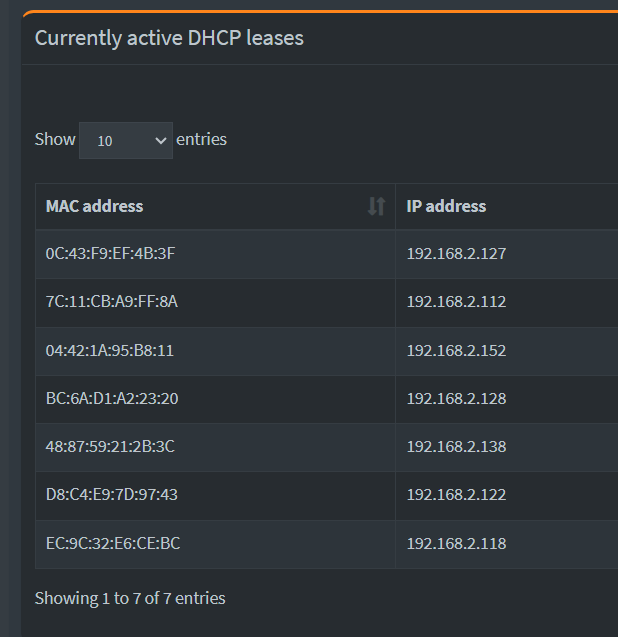Select MAC address 48:87:59:21:2B:3C
This screenshot has height=637, width=618.
[110, 446]
